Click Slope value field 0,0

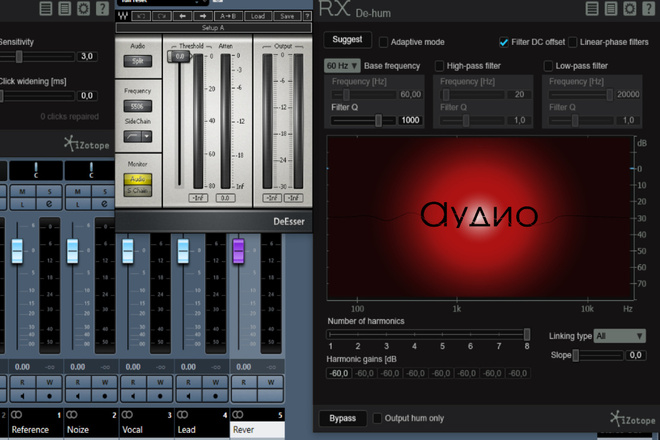click(x=635, y=355)
